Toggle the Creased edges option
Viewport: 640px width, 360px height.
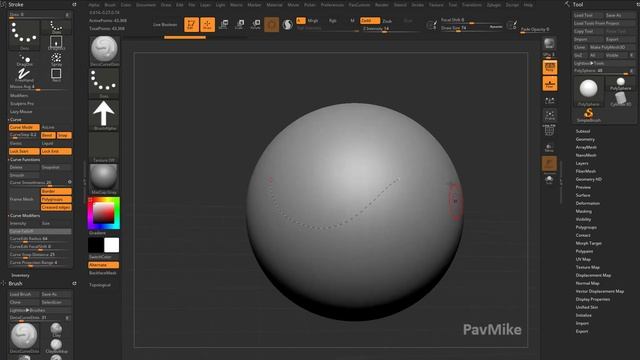coord(56,207)
